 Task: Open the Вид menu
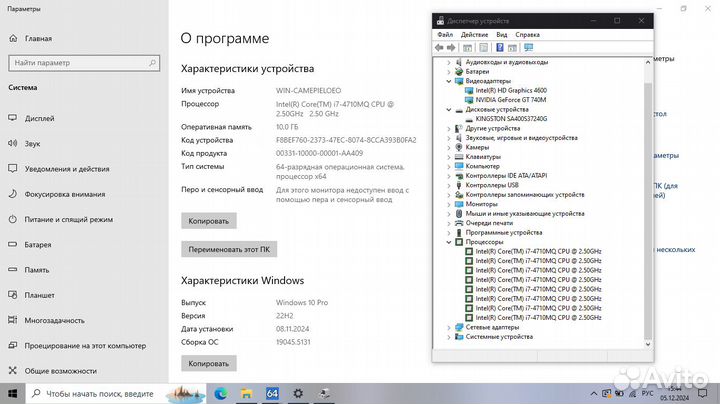501,34
